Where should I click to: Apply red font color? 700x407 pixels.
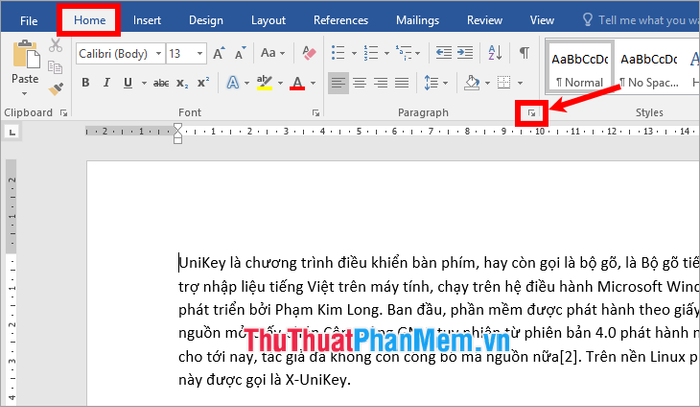click(297, 83)
